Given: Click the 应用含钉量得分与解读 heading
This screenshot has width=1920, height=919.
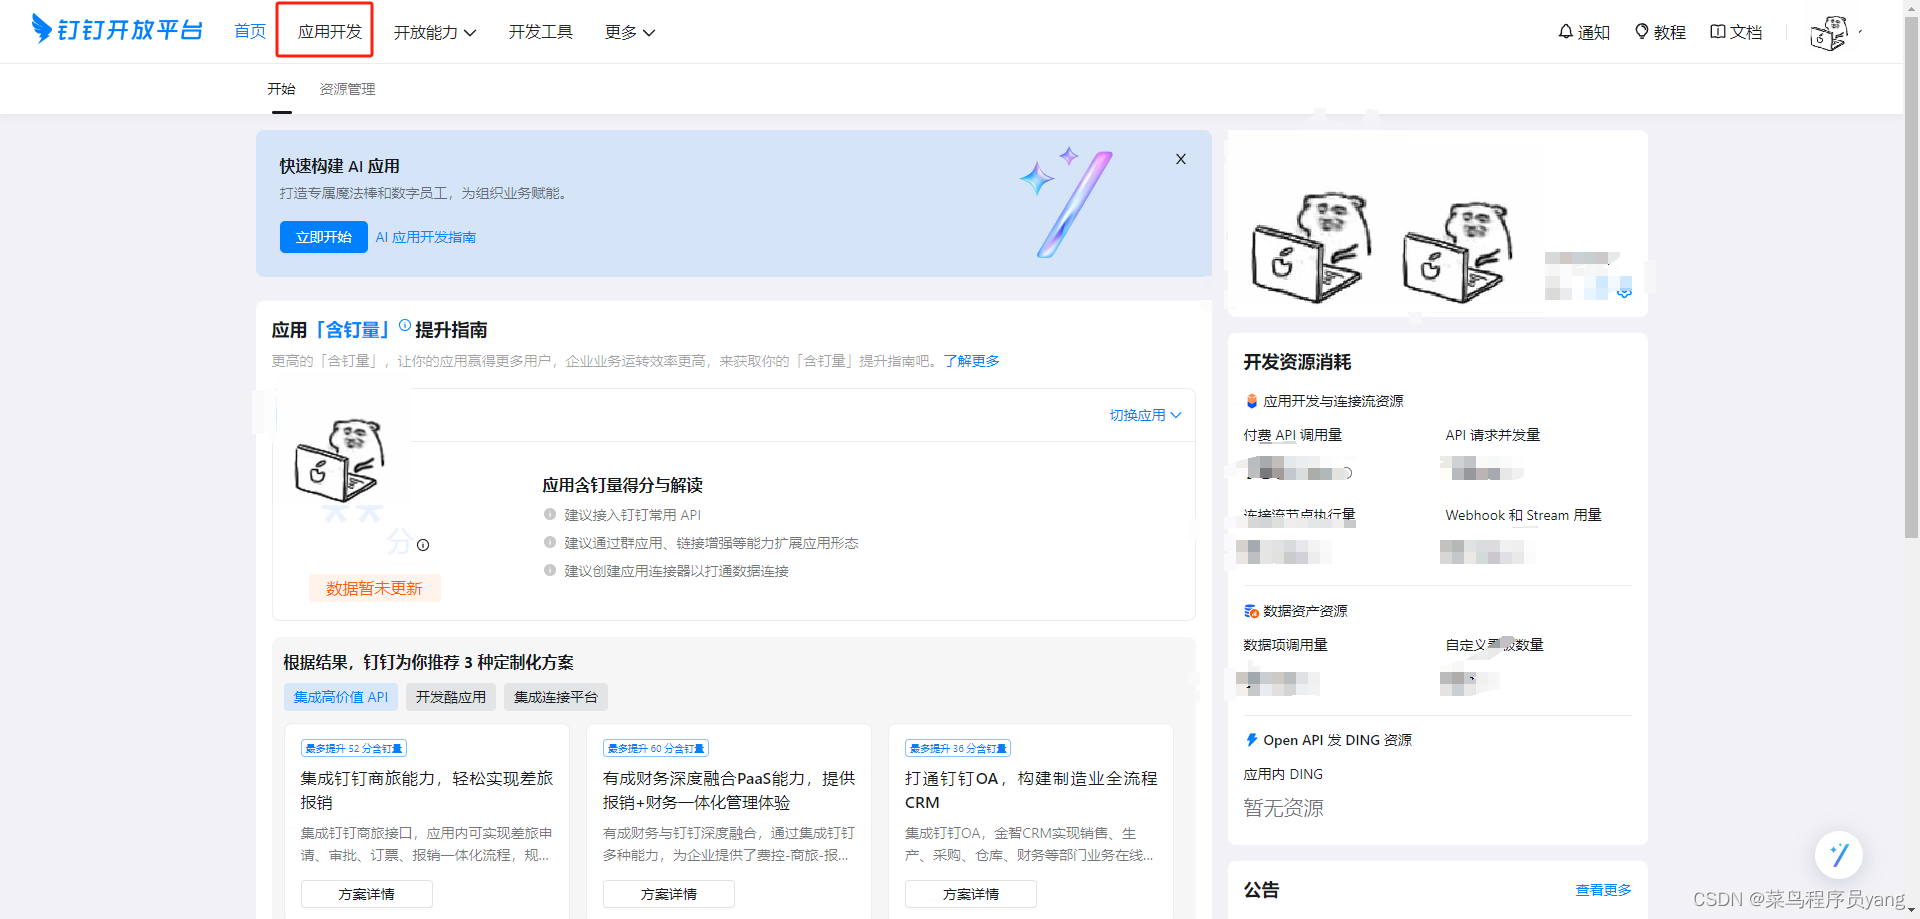Looking at the screenshot, I should click(x=622, y=485).
